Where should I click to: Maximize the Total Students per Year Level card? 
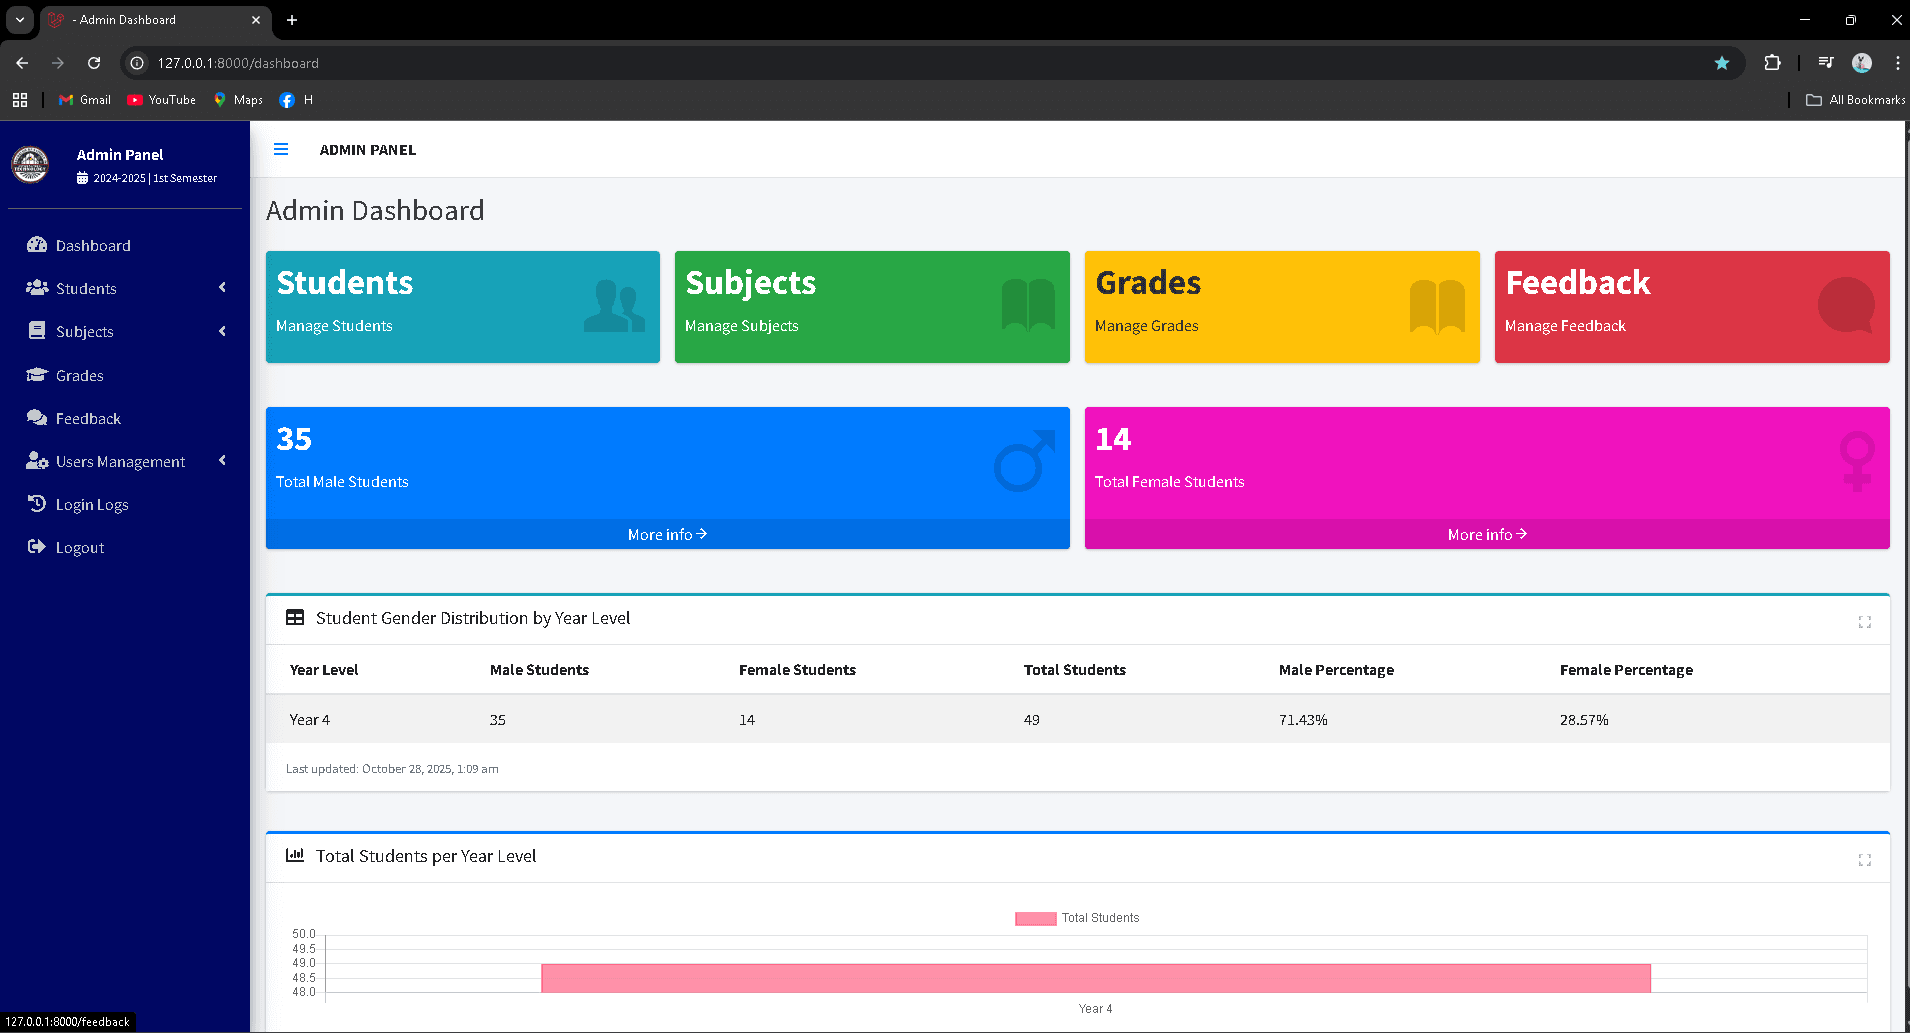(x=1865, y=860)
